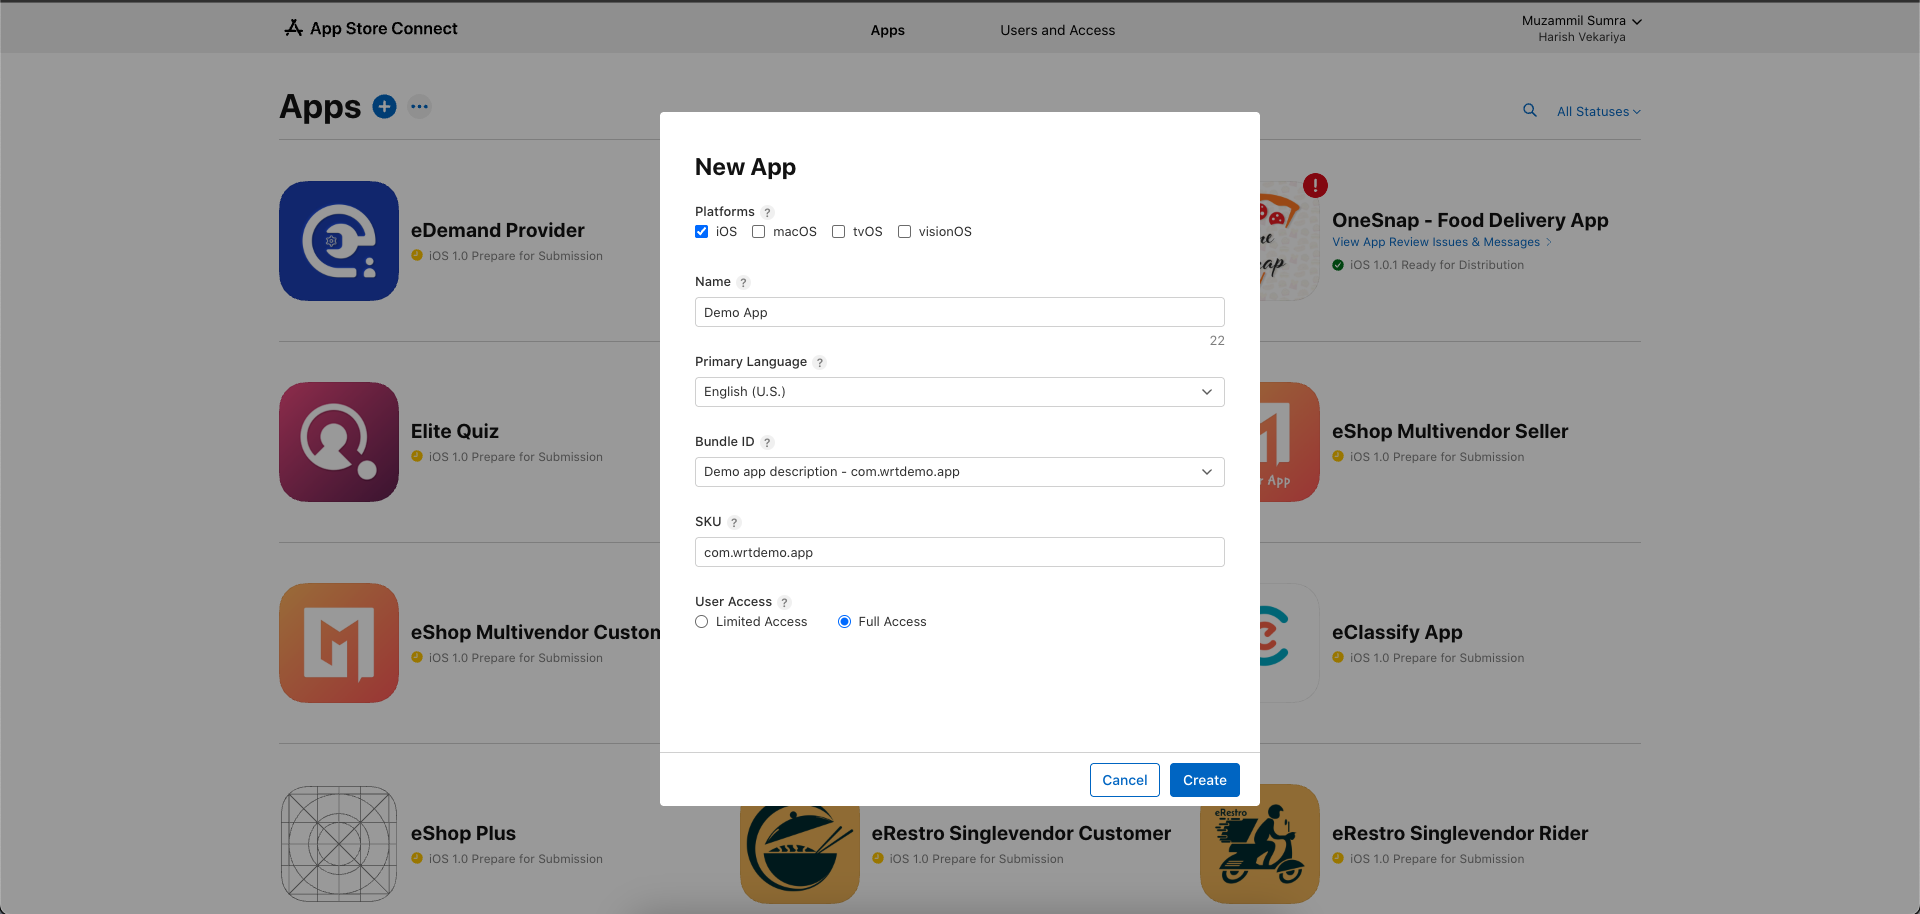Open the Bundle ID help icon
This screenshot has width=1920, height=914.
click(767, 442)
